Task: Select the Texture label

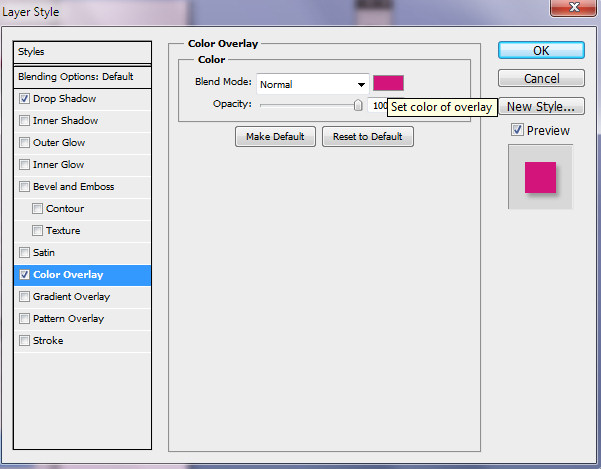Action: click(x=63, y=231)
